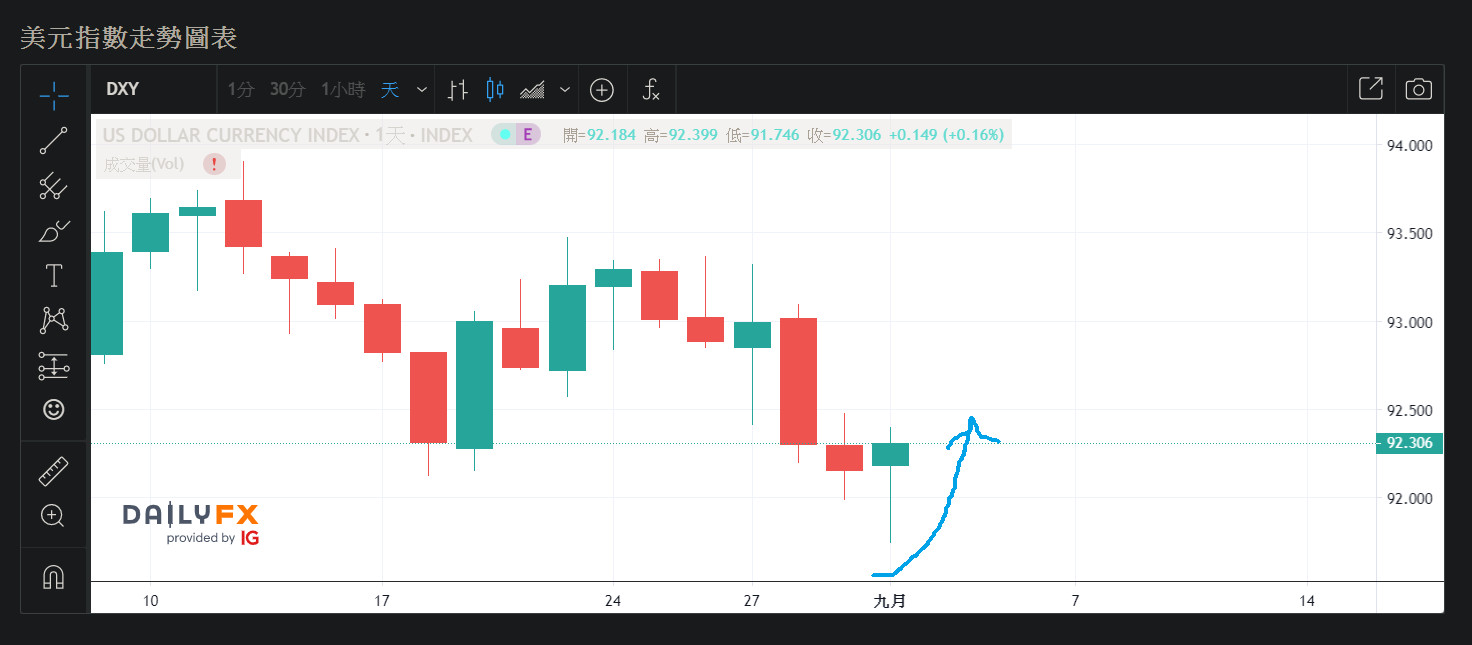Click the compare or add symbol button
Screen dimensions: 1472x645
pyautogui.click(x=601, y=90)
